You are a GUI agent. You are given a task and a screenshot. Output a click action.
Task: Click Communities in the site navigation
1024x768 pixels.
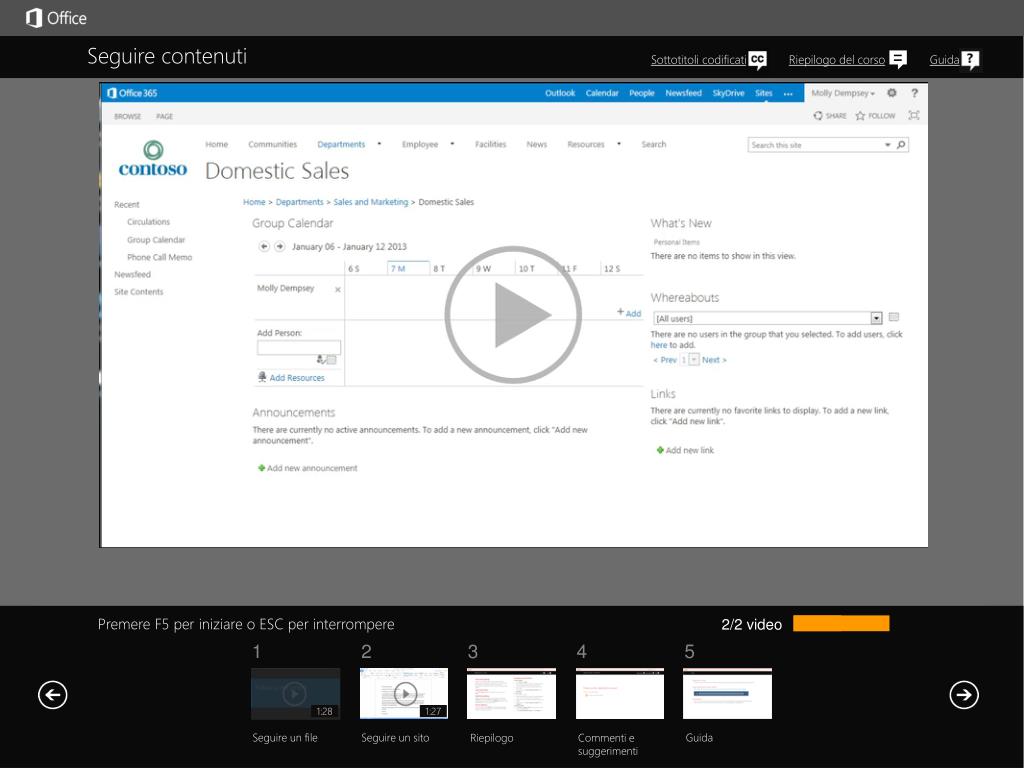point(272,144)
